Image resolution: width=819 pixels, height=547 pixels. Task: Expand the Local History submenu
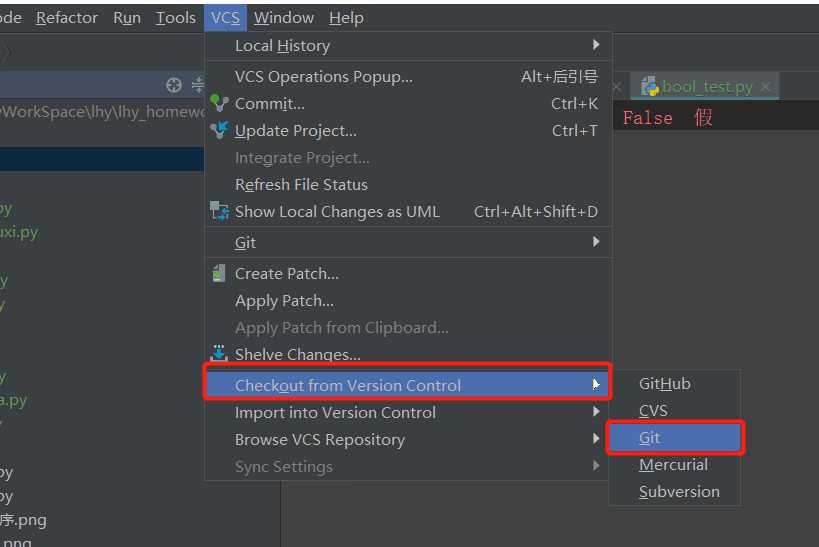[596, 45]
